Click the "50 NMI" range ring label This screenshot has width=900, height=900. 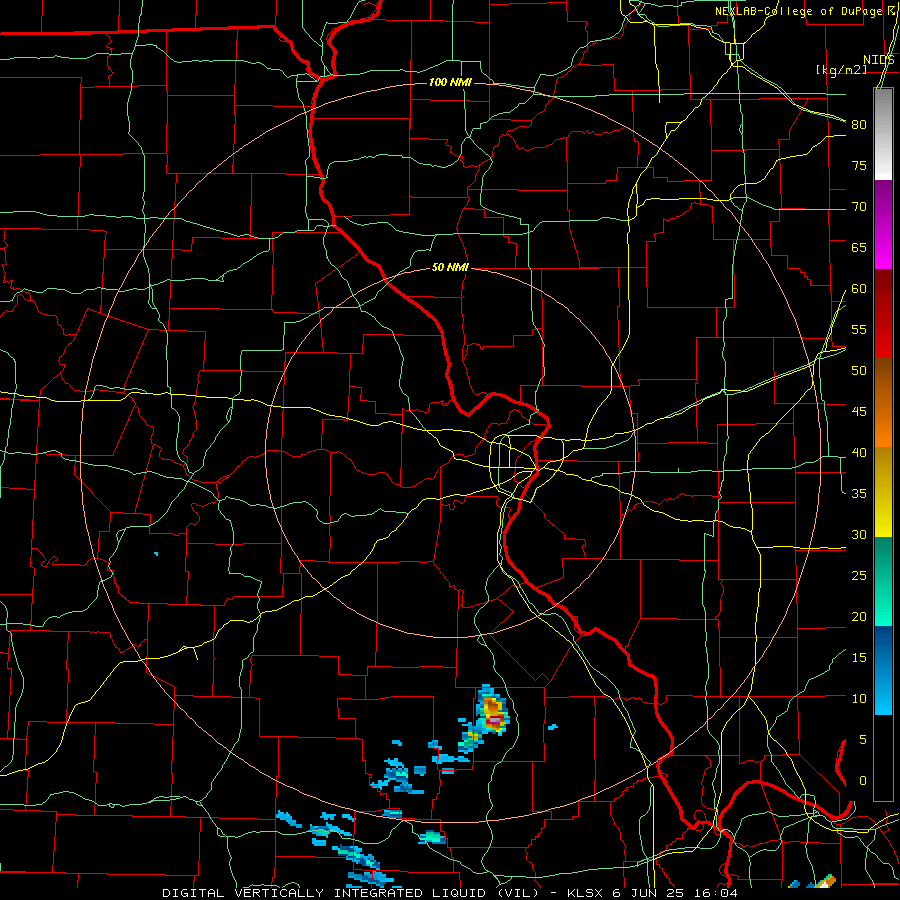[x=450, y=267]
